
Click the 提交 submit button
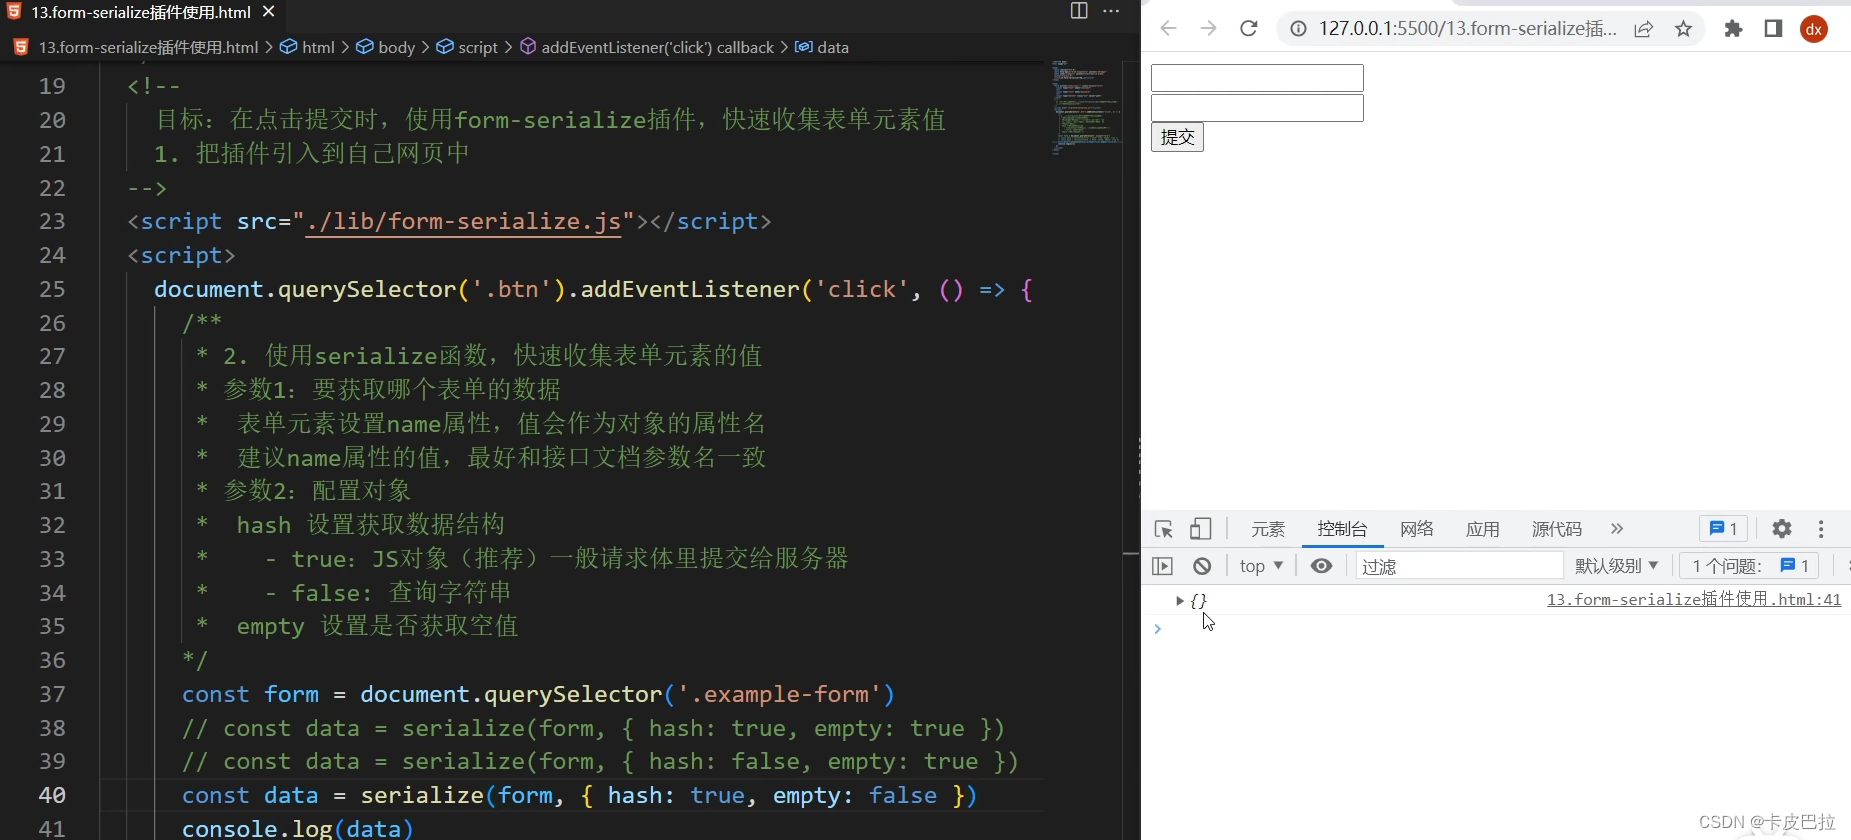(x=1177, y=137)
